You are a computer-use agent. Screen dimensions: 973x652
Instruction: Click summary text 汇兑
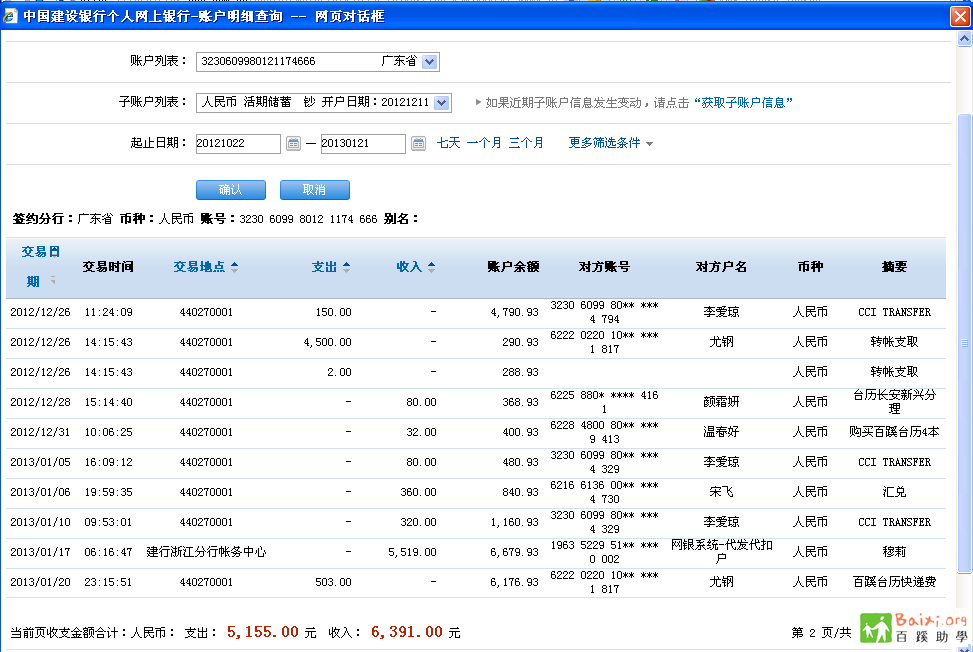click(x=894, y=492)
